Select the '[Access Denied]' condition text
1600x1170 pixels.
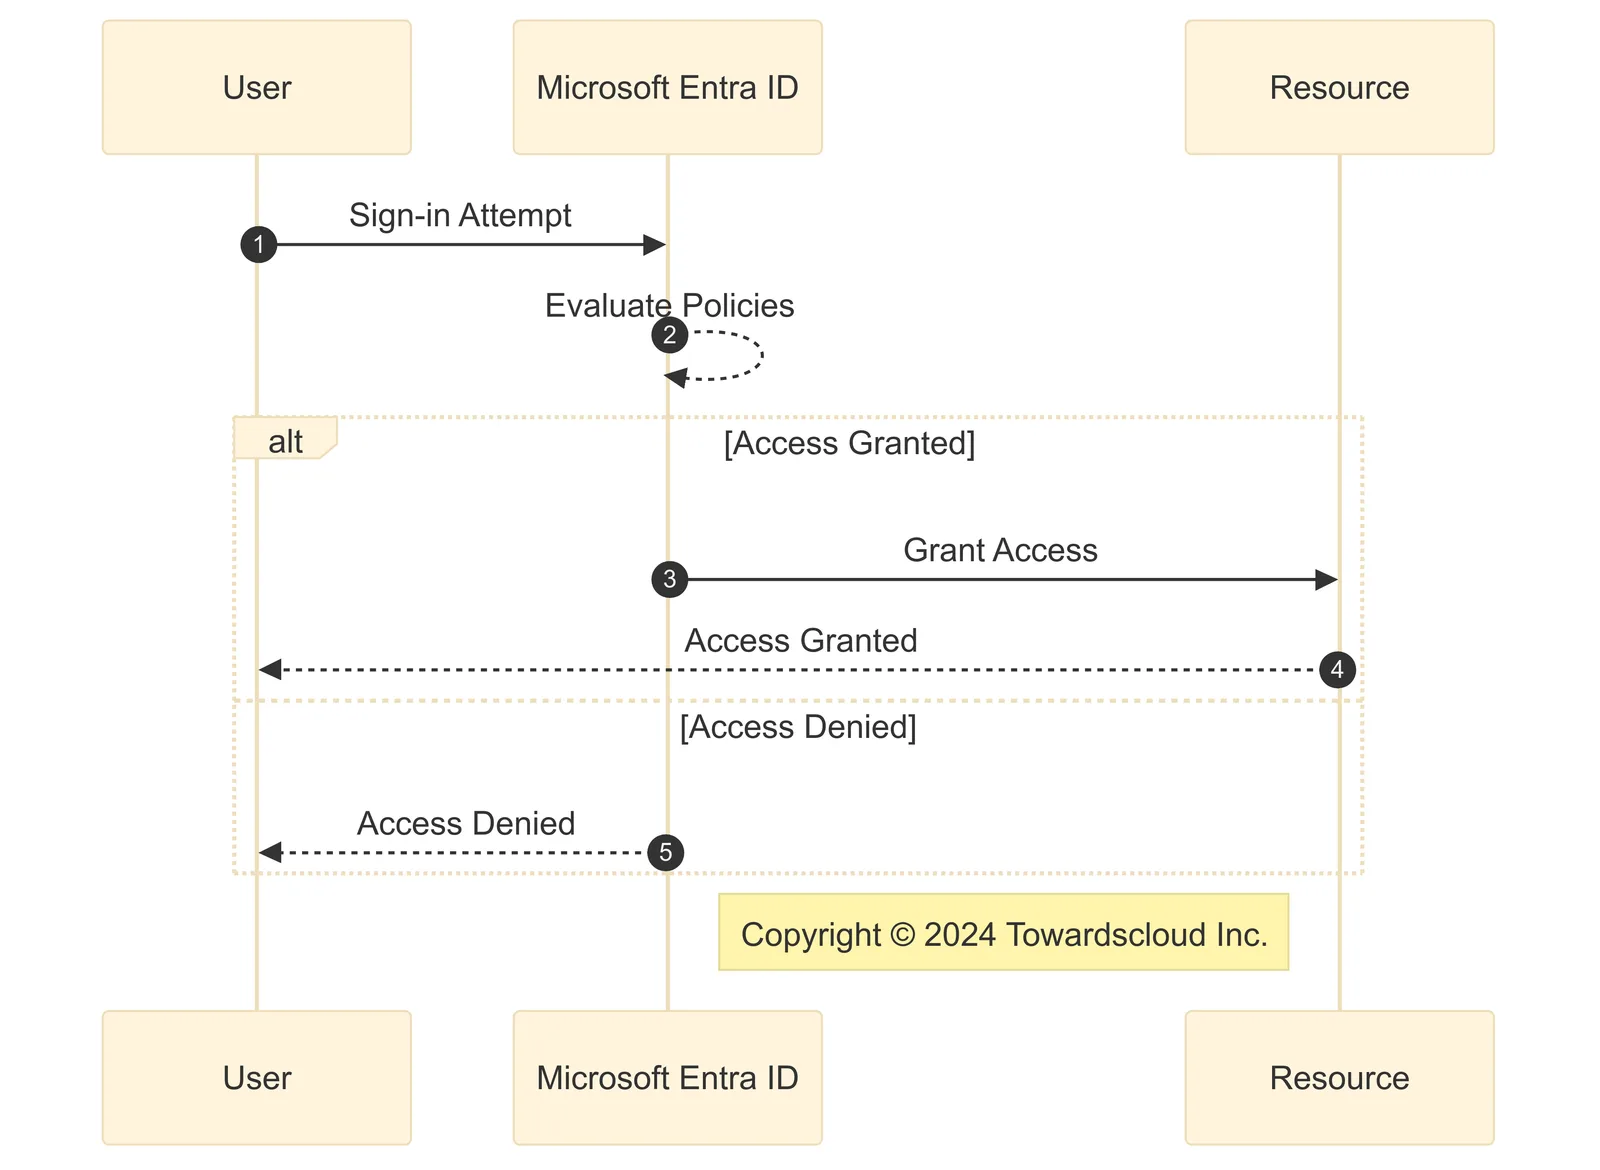[x=798, y=727]
